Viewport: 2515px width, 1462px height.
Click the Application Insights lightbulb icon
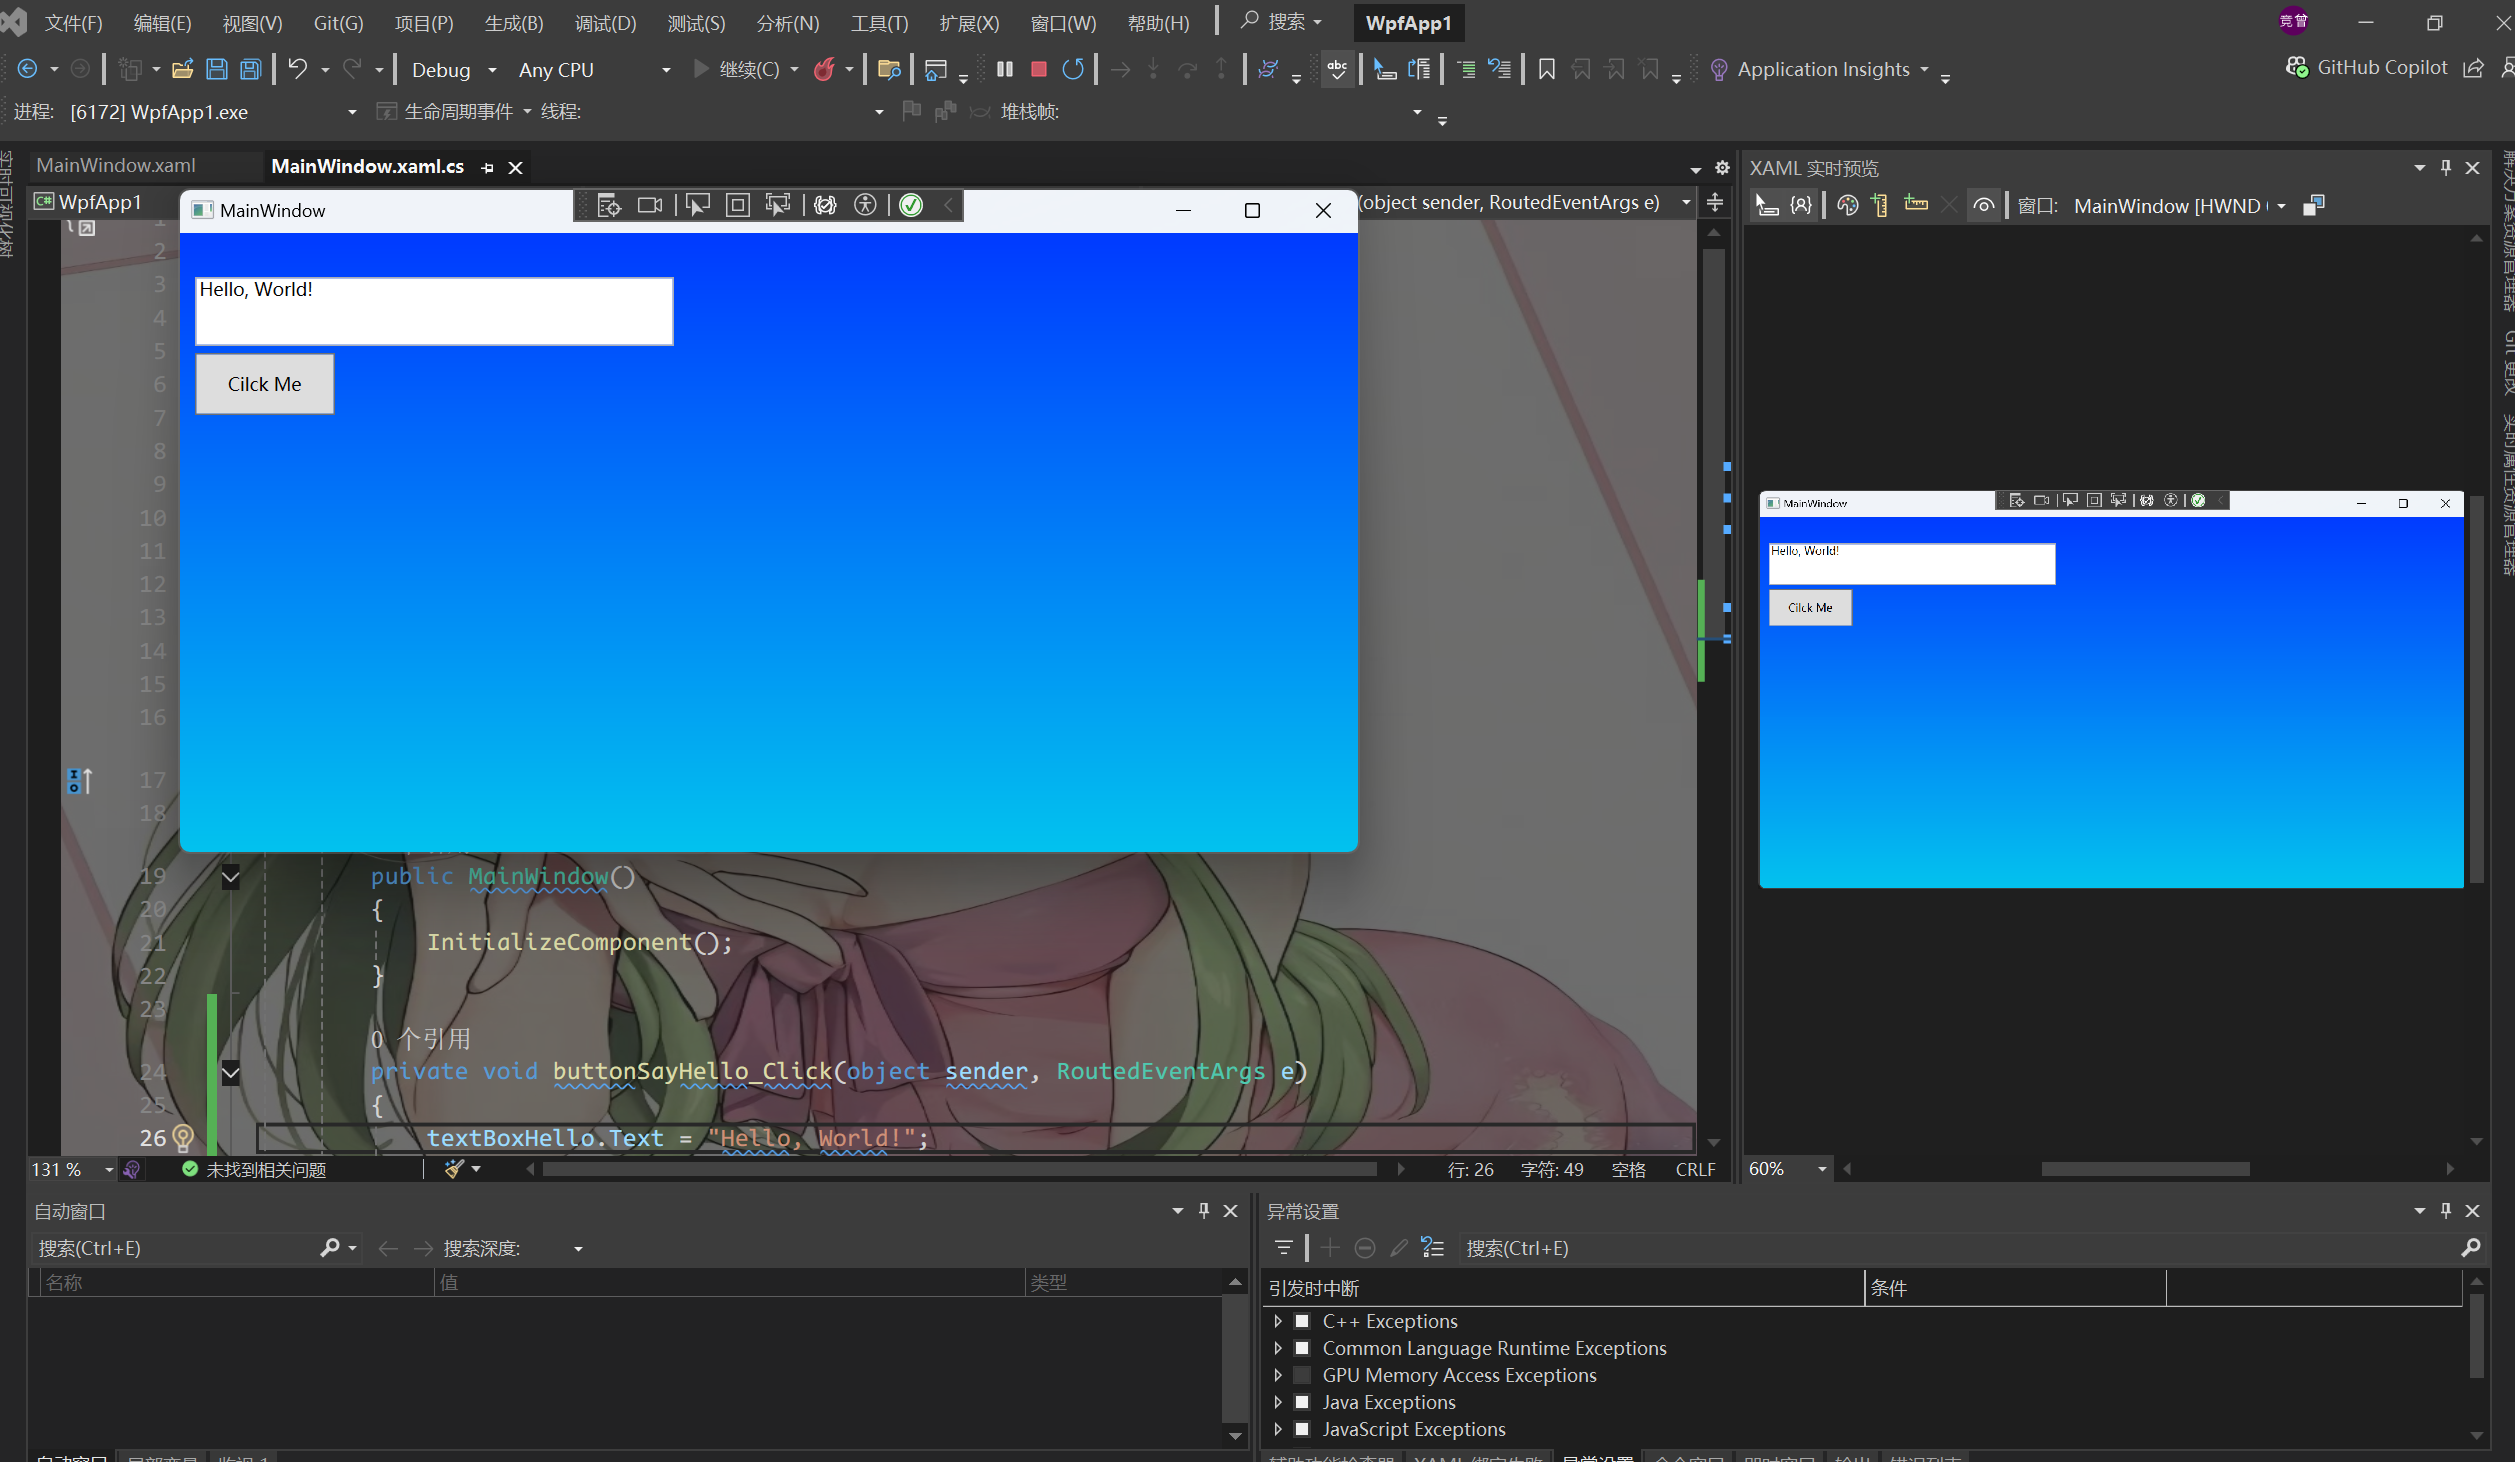(x=1718, y=69)
